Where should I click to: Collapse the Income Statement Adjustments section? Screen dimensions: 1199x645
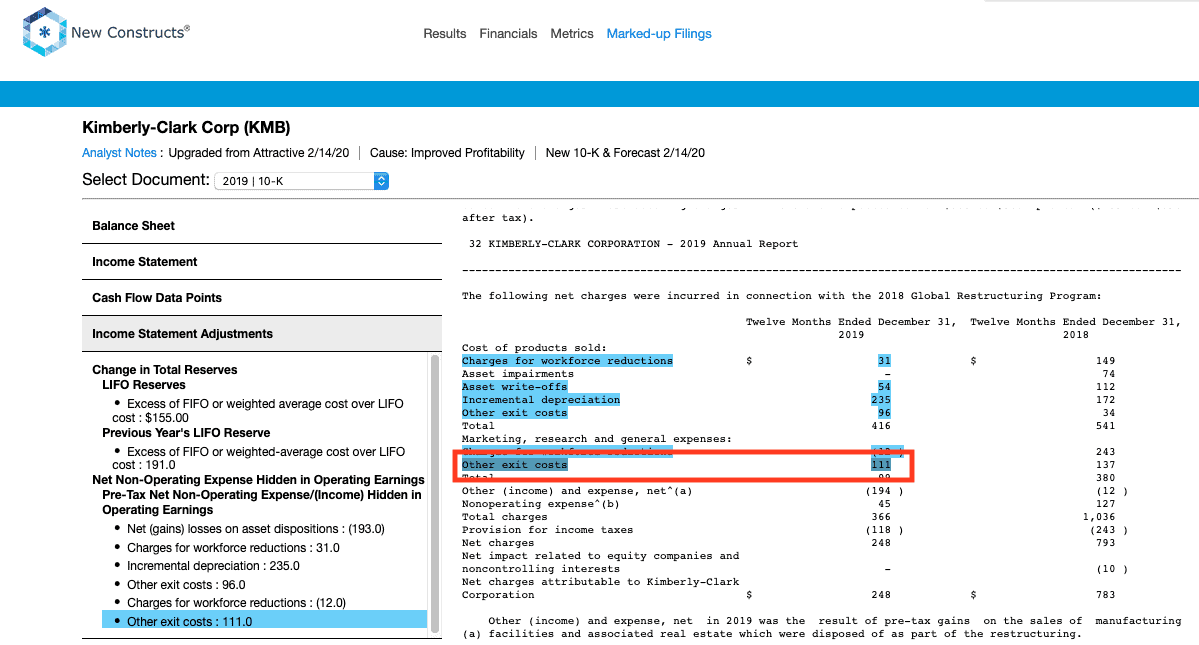[x=262, y=334]
